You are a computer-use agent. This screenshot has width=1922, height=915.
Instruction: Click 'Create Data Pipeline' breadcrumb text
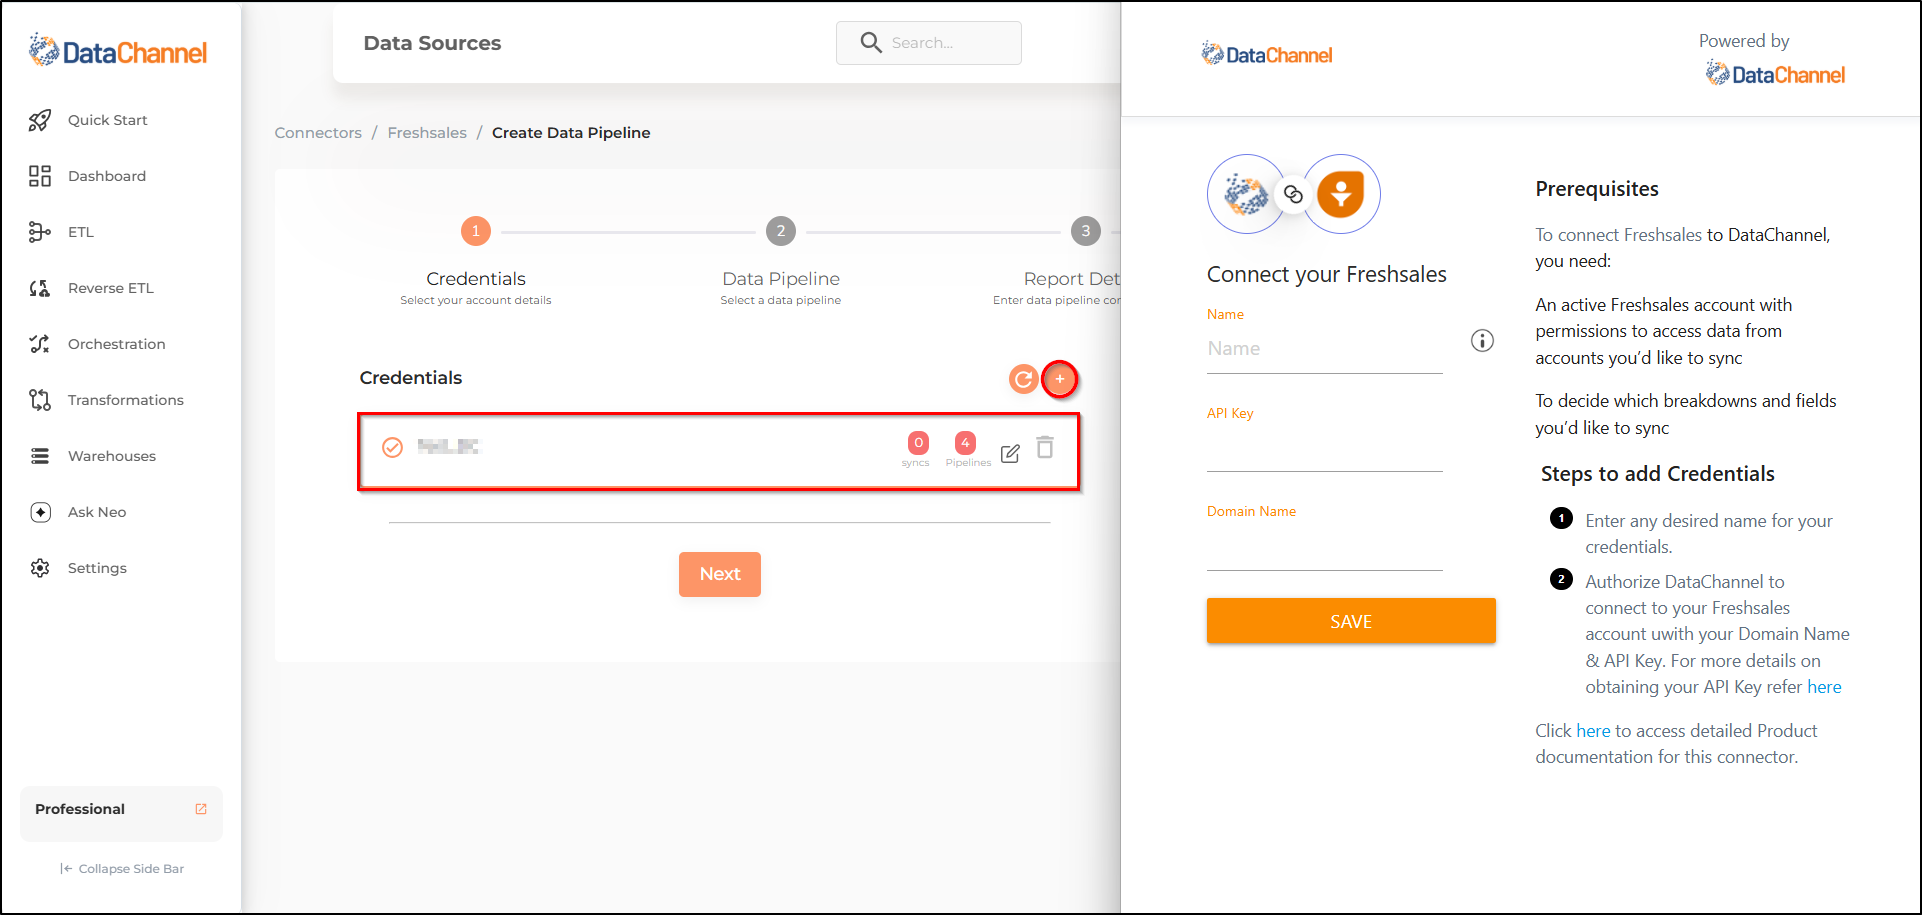571,133
